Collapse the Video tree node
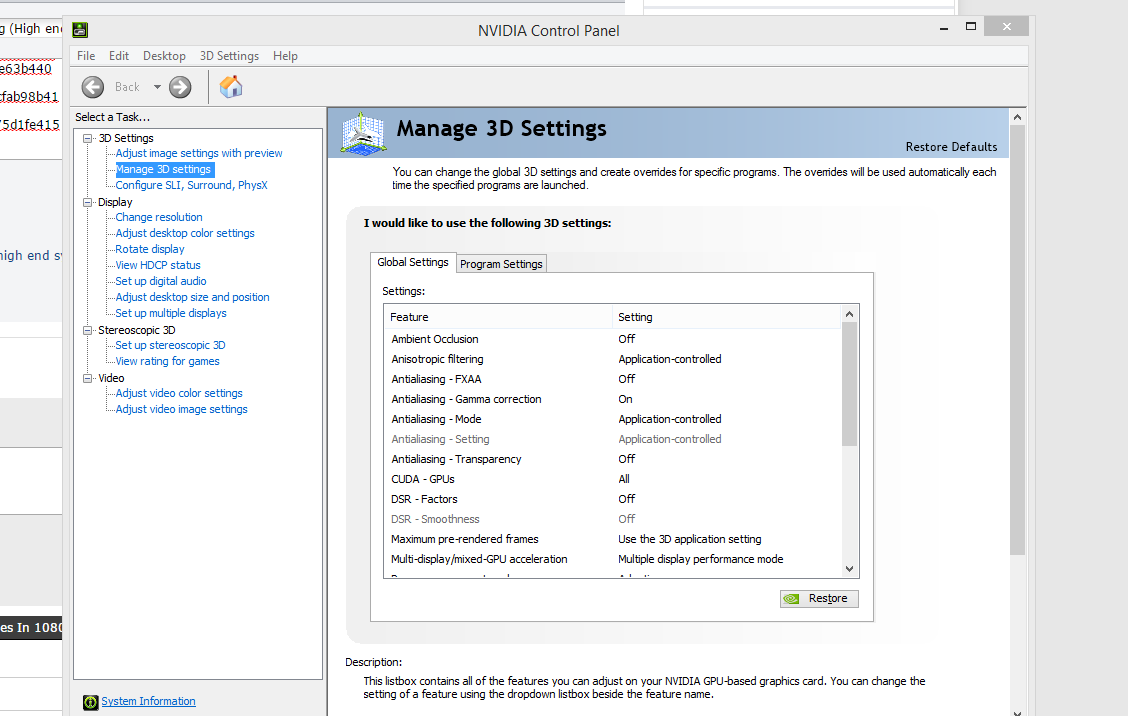 pos(88,378)
